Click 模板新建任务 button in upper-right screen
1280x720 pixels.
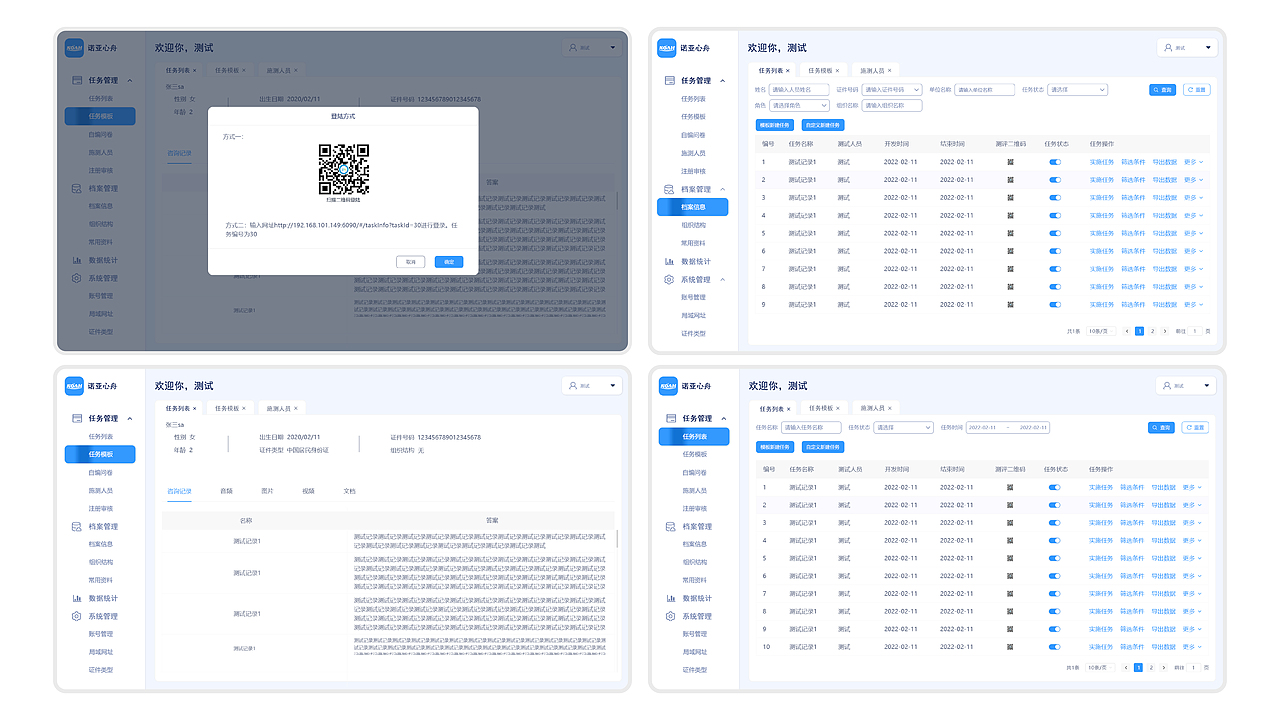tap(775, 125)
